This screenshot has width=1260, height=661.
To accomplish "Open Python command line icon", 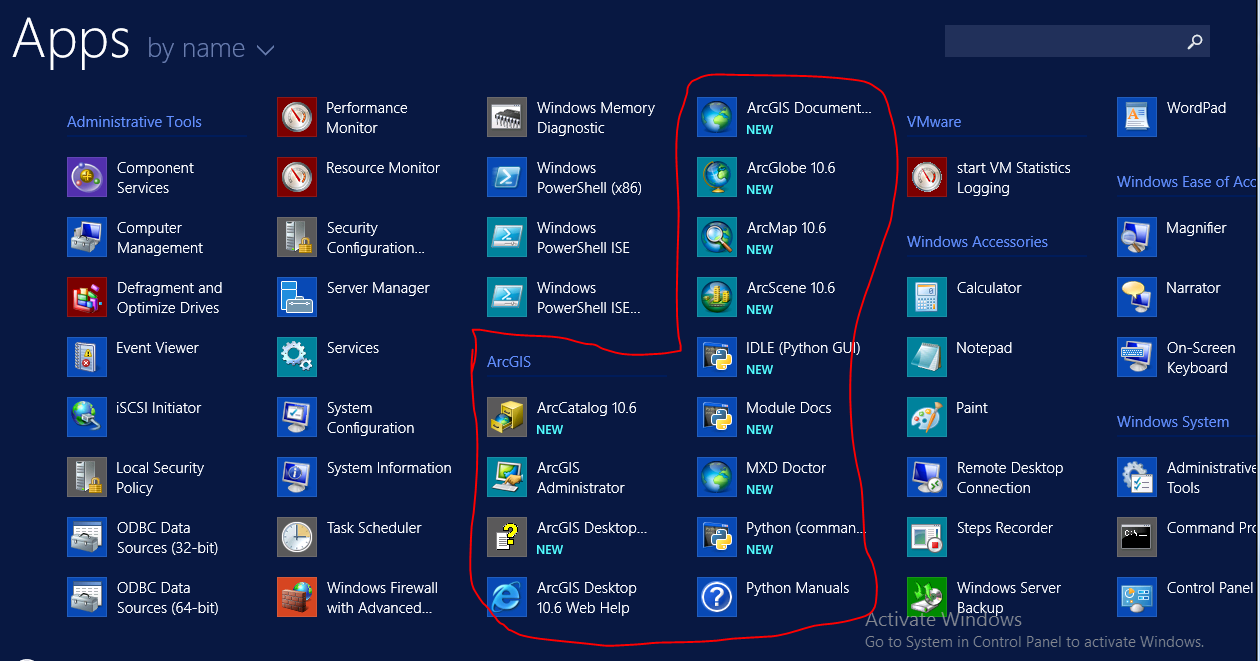I will [x=717, y=538].
